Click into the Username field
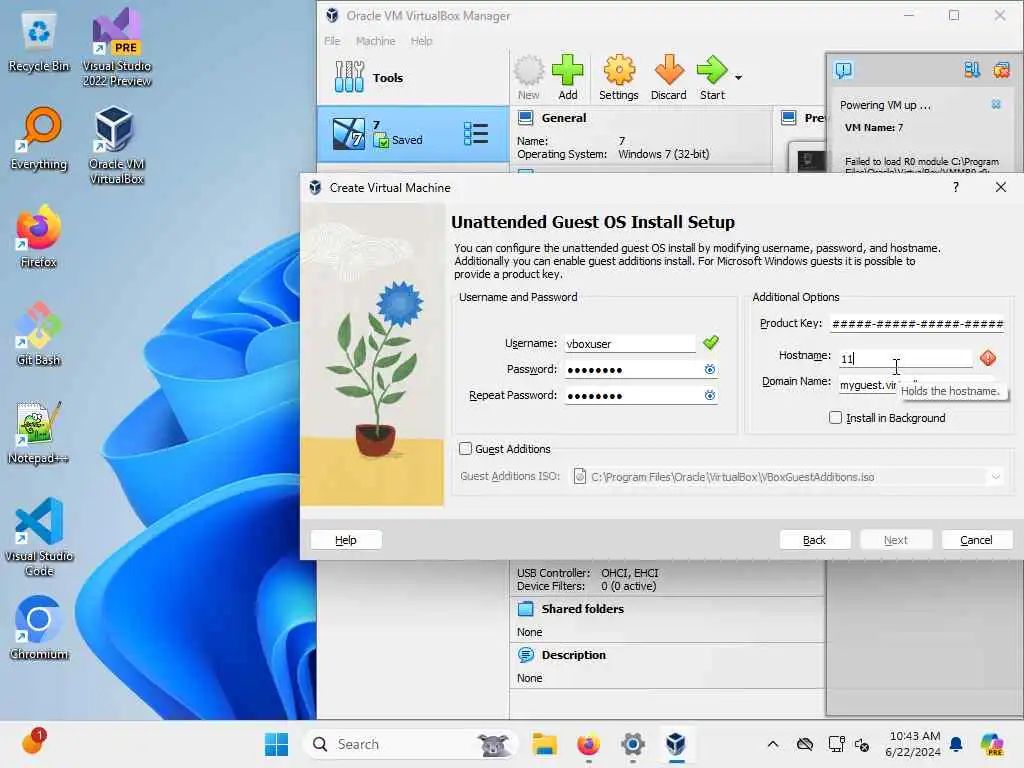Image resolution: width=1024 pixels, height=768 pixels. (630, 344)
